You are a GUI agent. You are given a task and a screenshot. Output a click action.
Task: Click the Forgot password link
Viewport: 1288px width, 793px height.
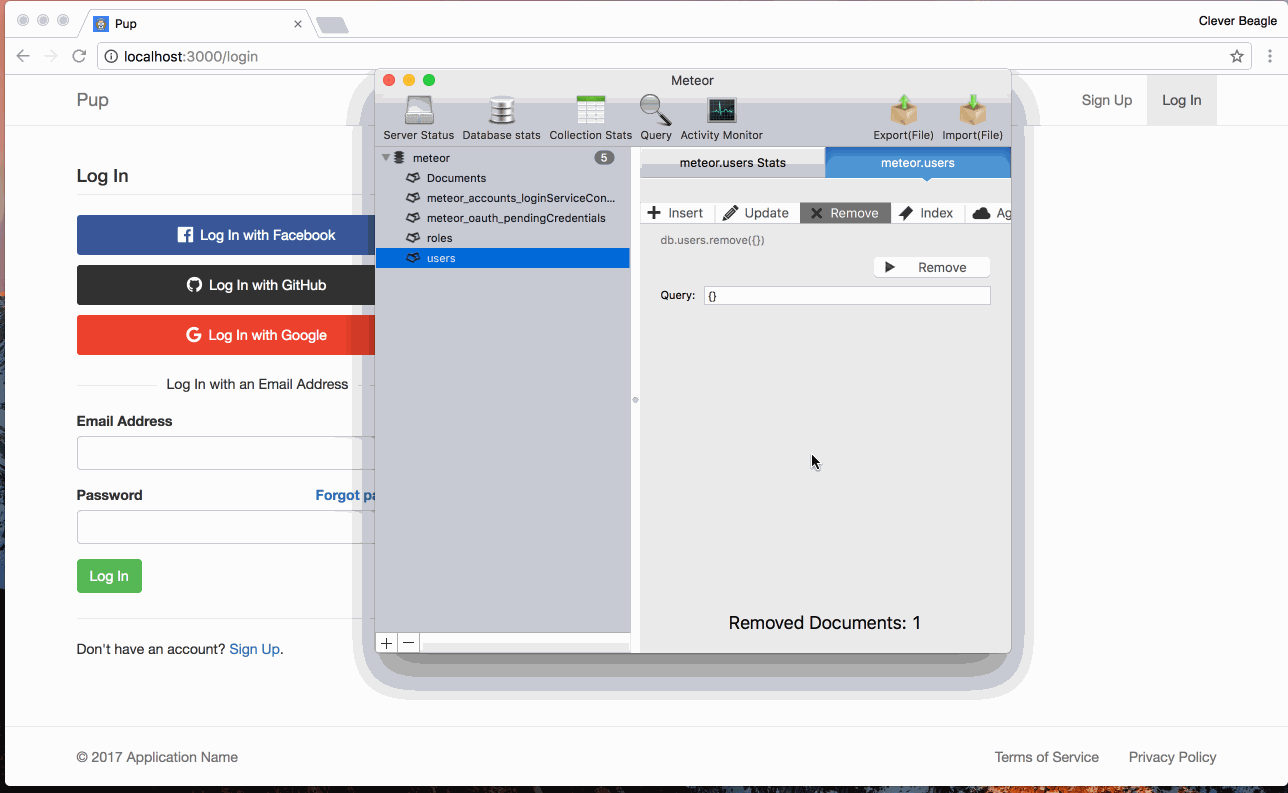(x=345, y=495)
